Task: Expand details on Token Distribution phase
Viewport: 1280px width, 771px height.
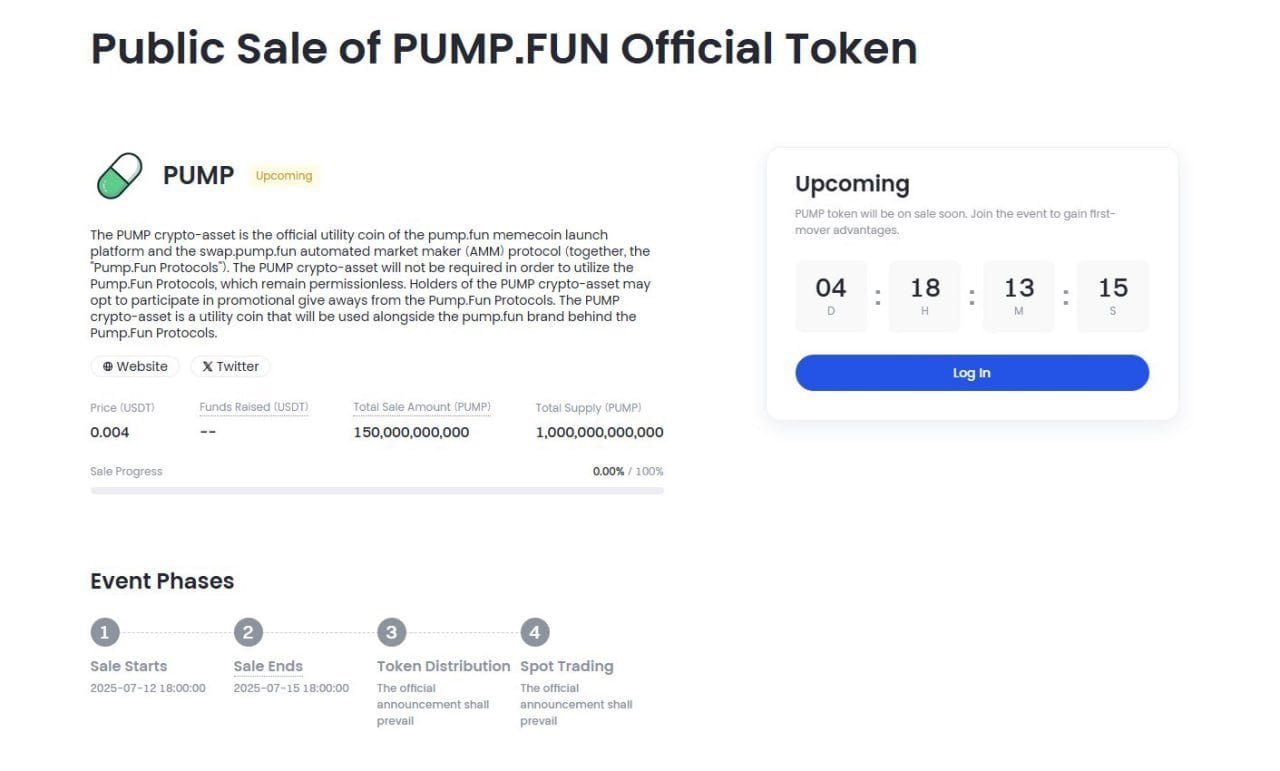Action: point(443,666)
